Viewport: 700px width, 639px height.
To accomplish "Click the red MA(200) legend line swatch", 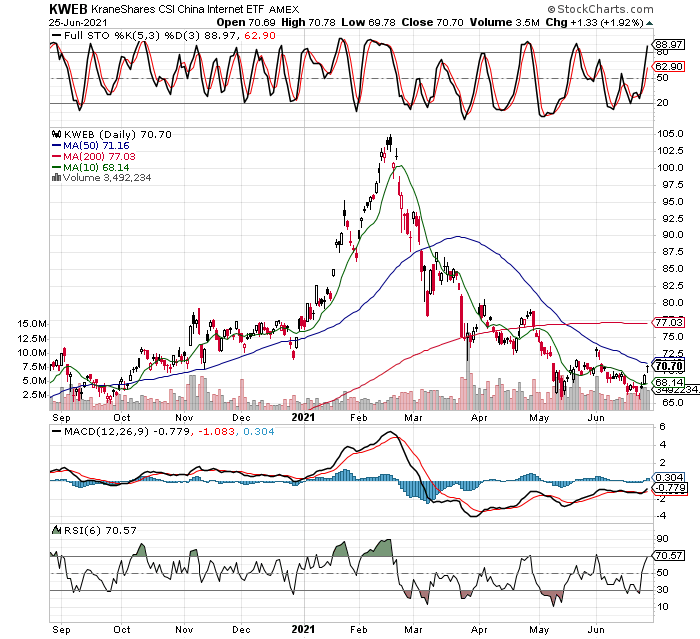I will [56, 156].
